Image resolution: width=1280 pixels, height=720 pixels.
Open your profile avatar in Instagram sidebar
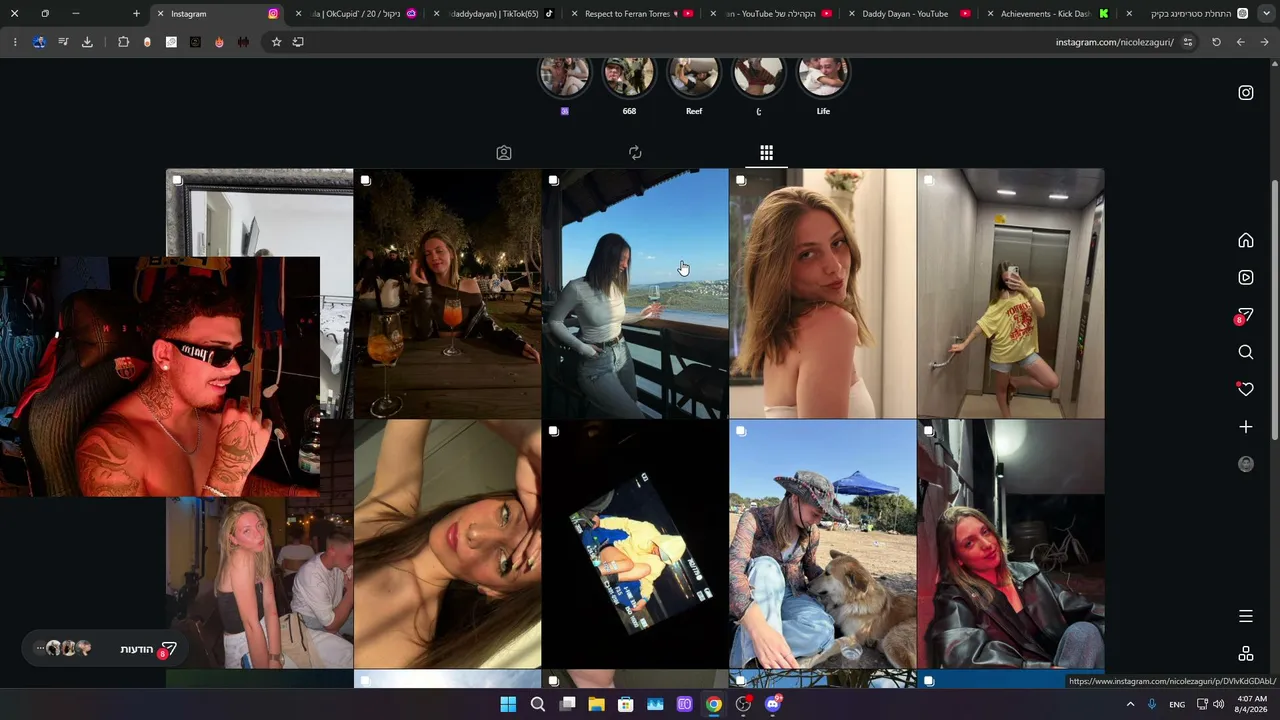(1246, 464)
